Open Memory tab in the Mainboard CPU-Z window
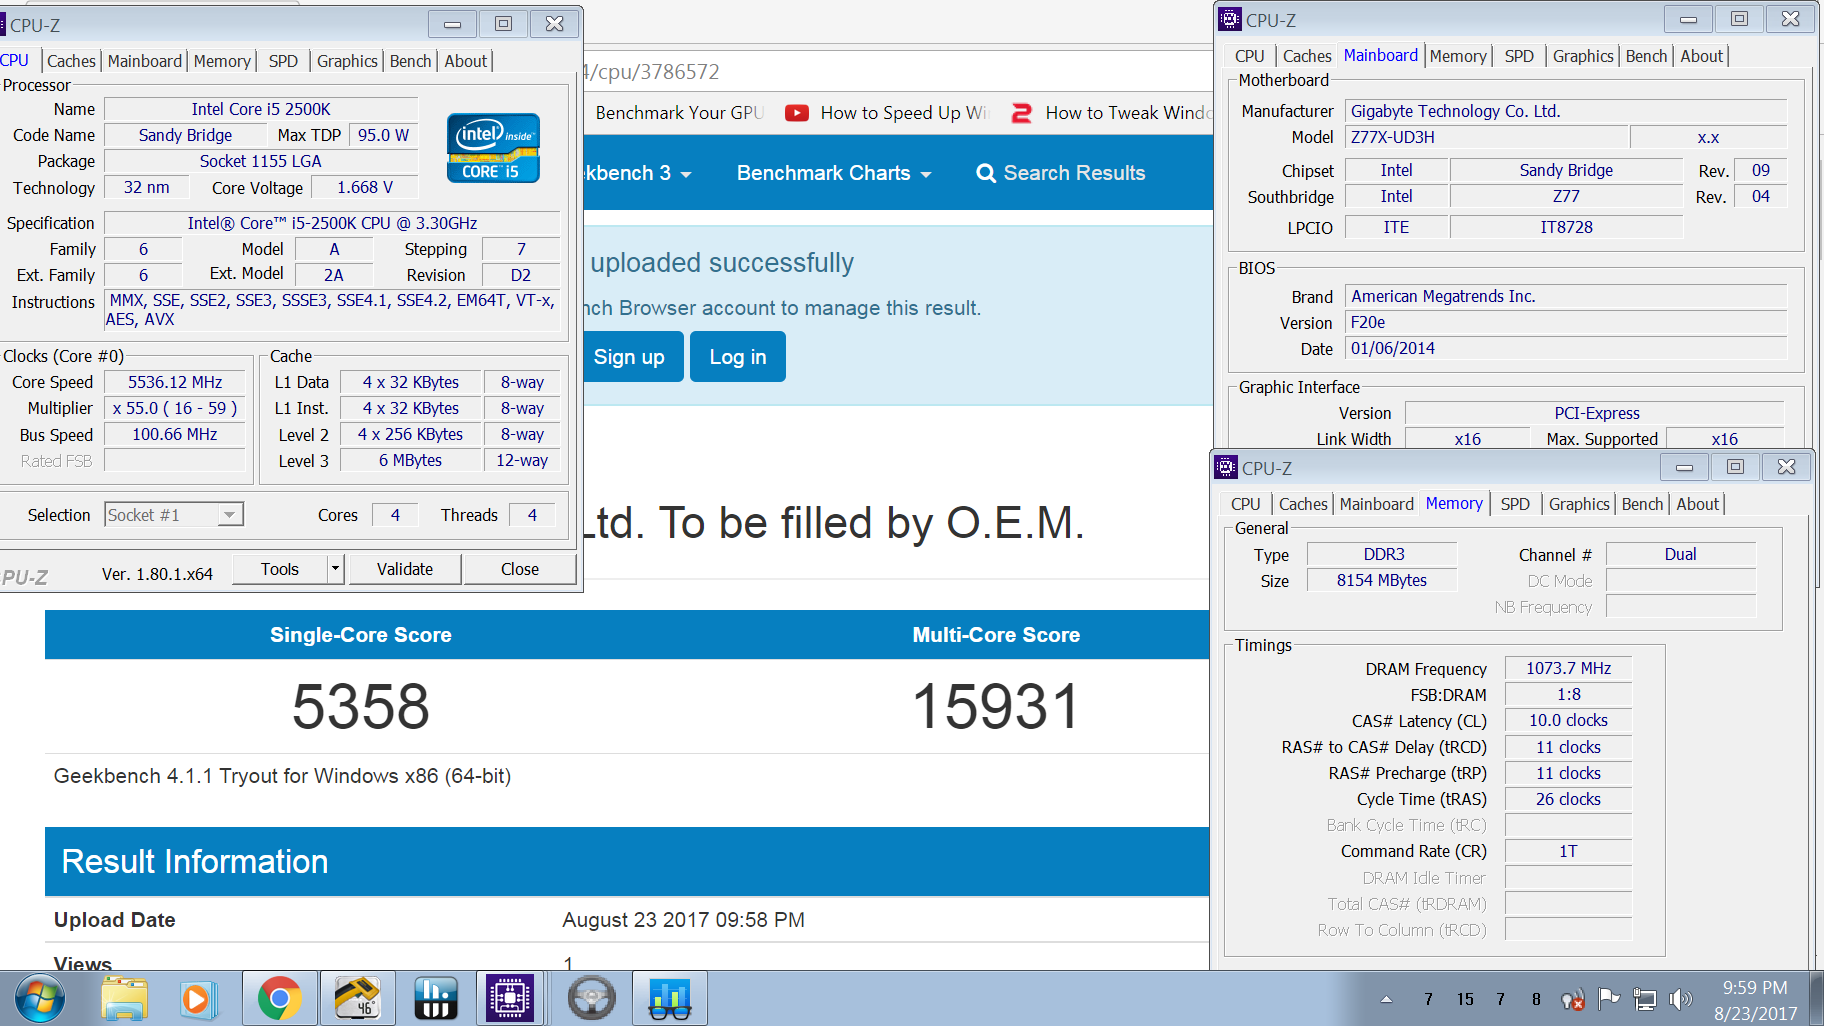1824x1026 pixels. click(1458, 57)
